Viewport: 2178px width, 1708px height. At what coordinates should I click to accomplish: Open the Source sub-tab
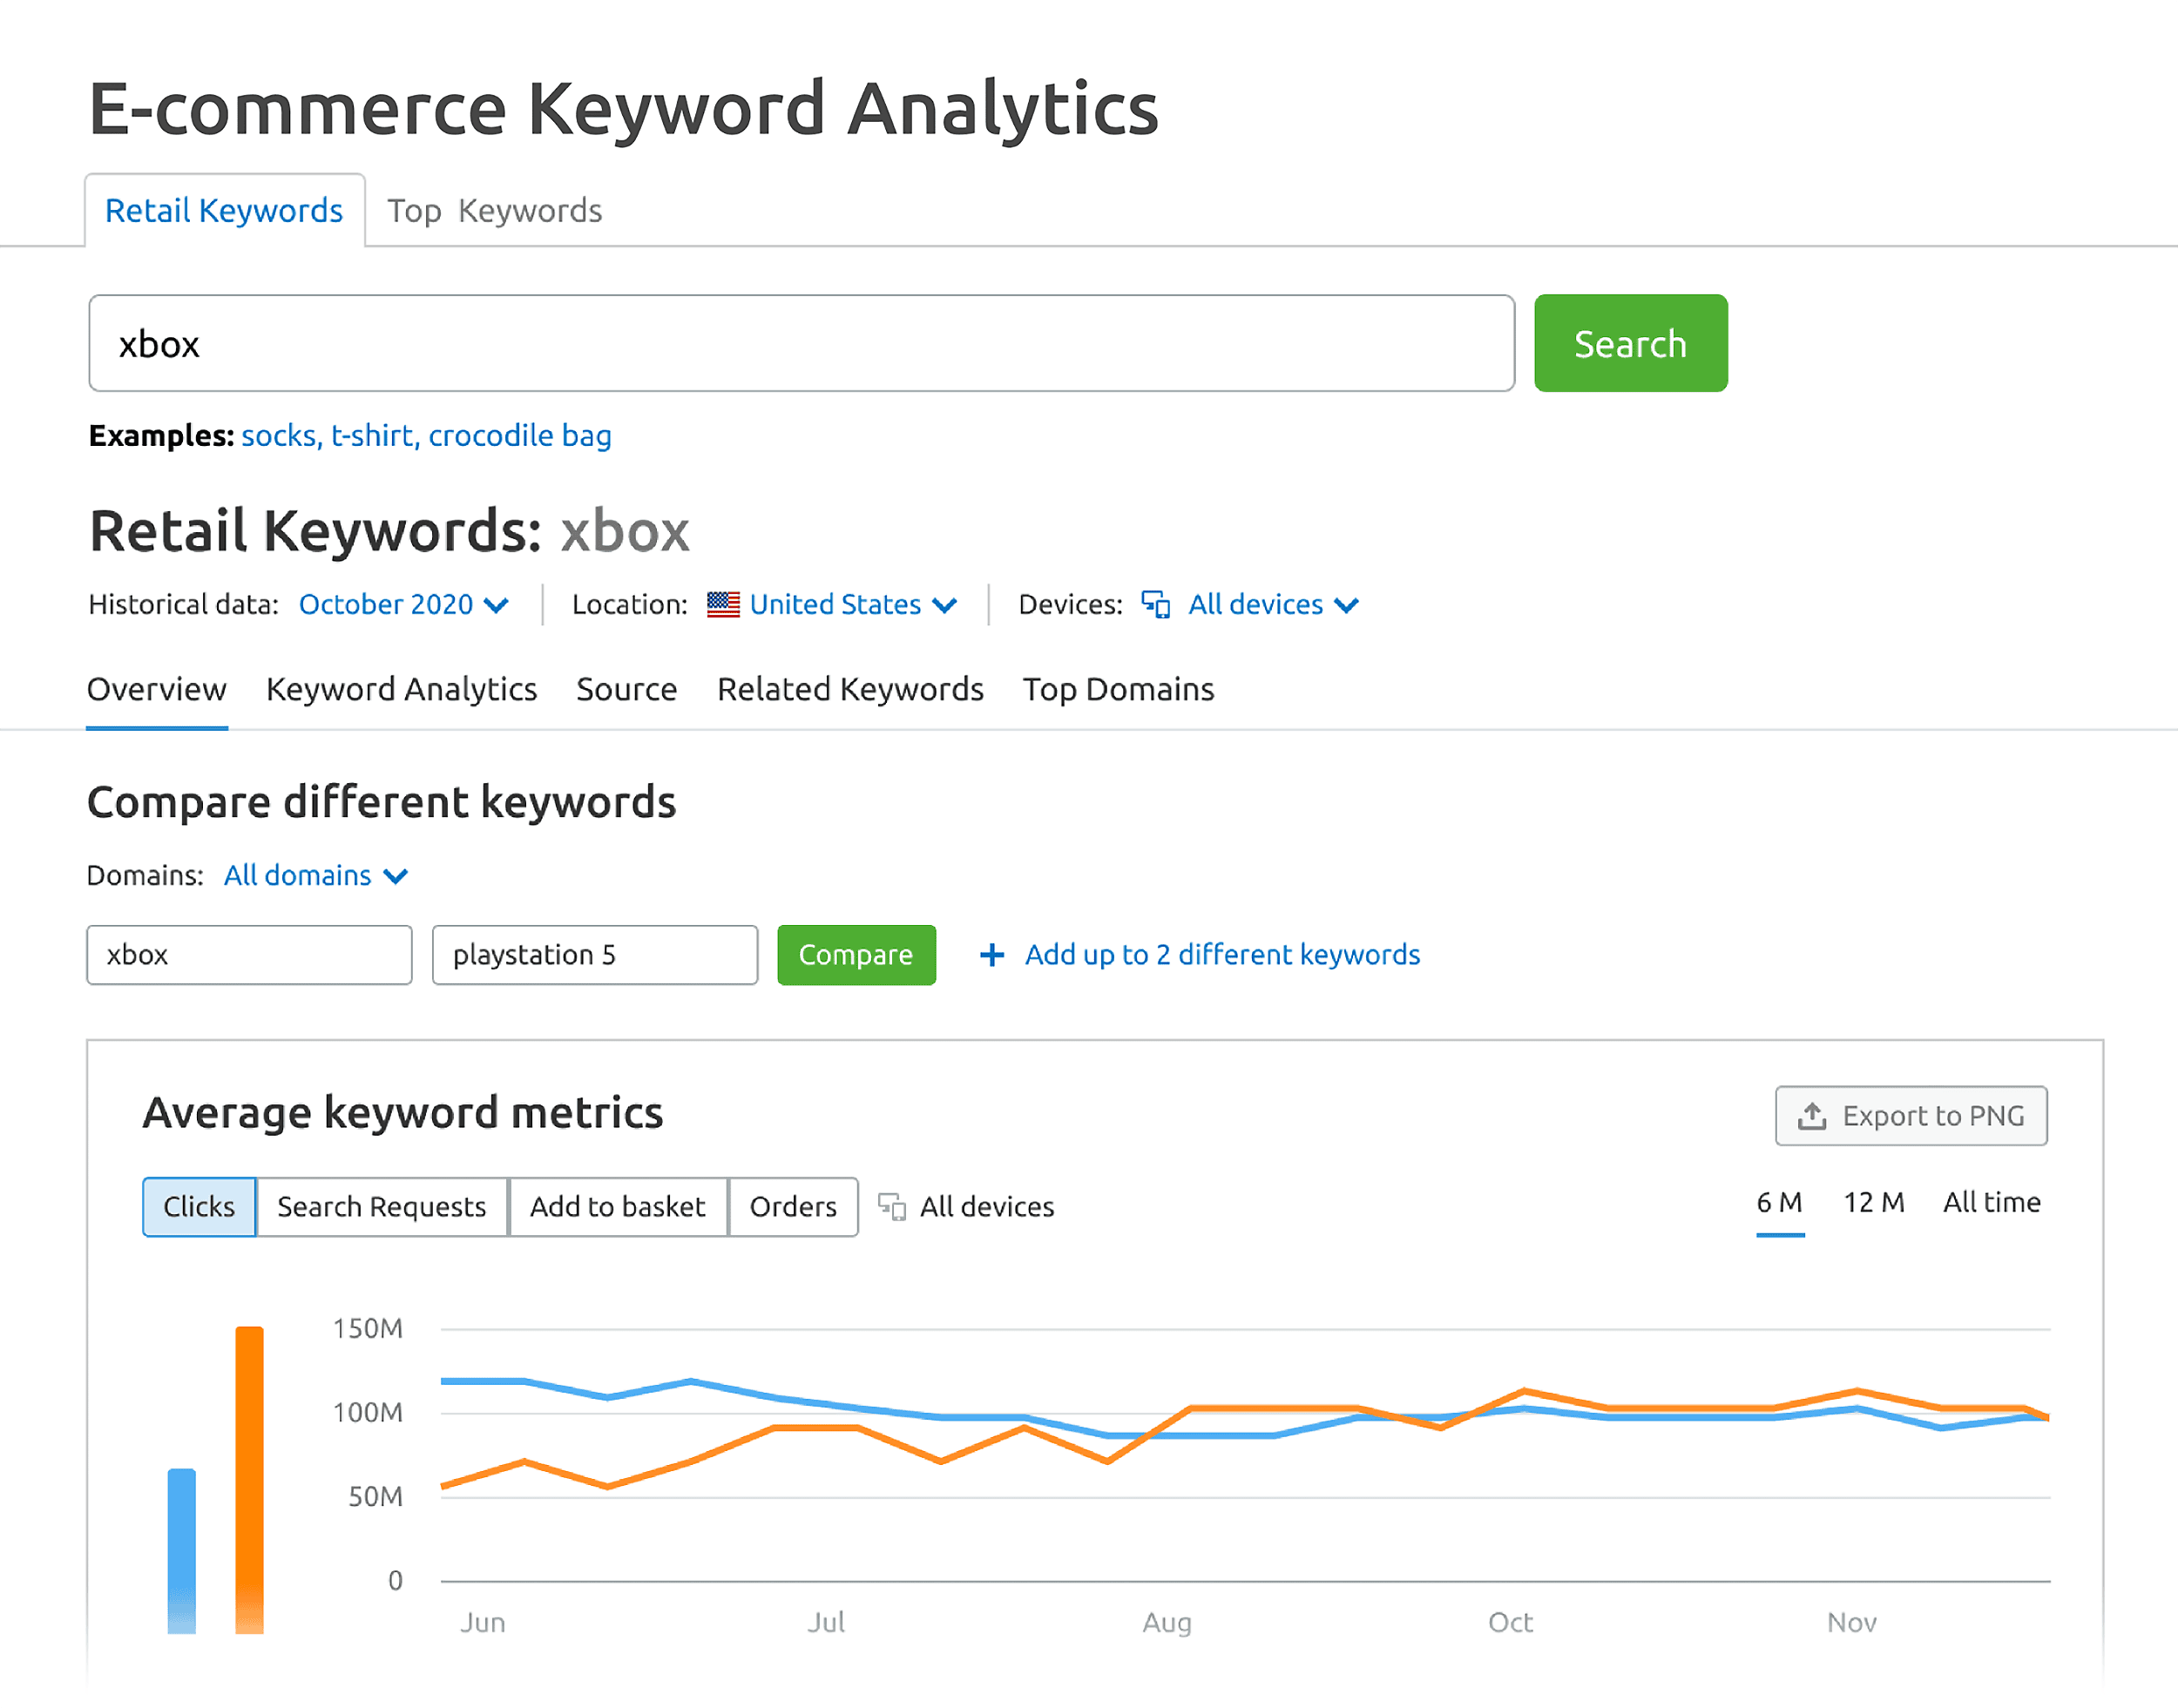pos(627,689)
